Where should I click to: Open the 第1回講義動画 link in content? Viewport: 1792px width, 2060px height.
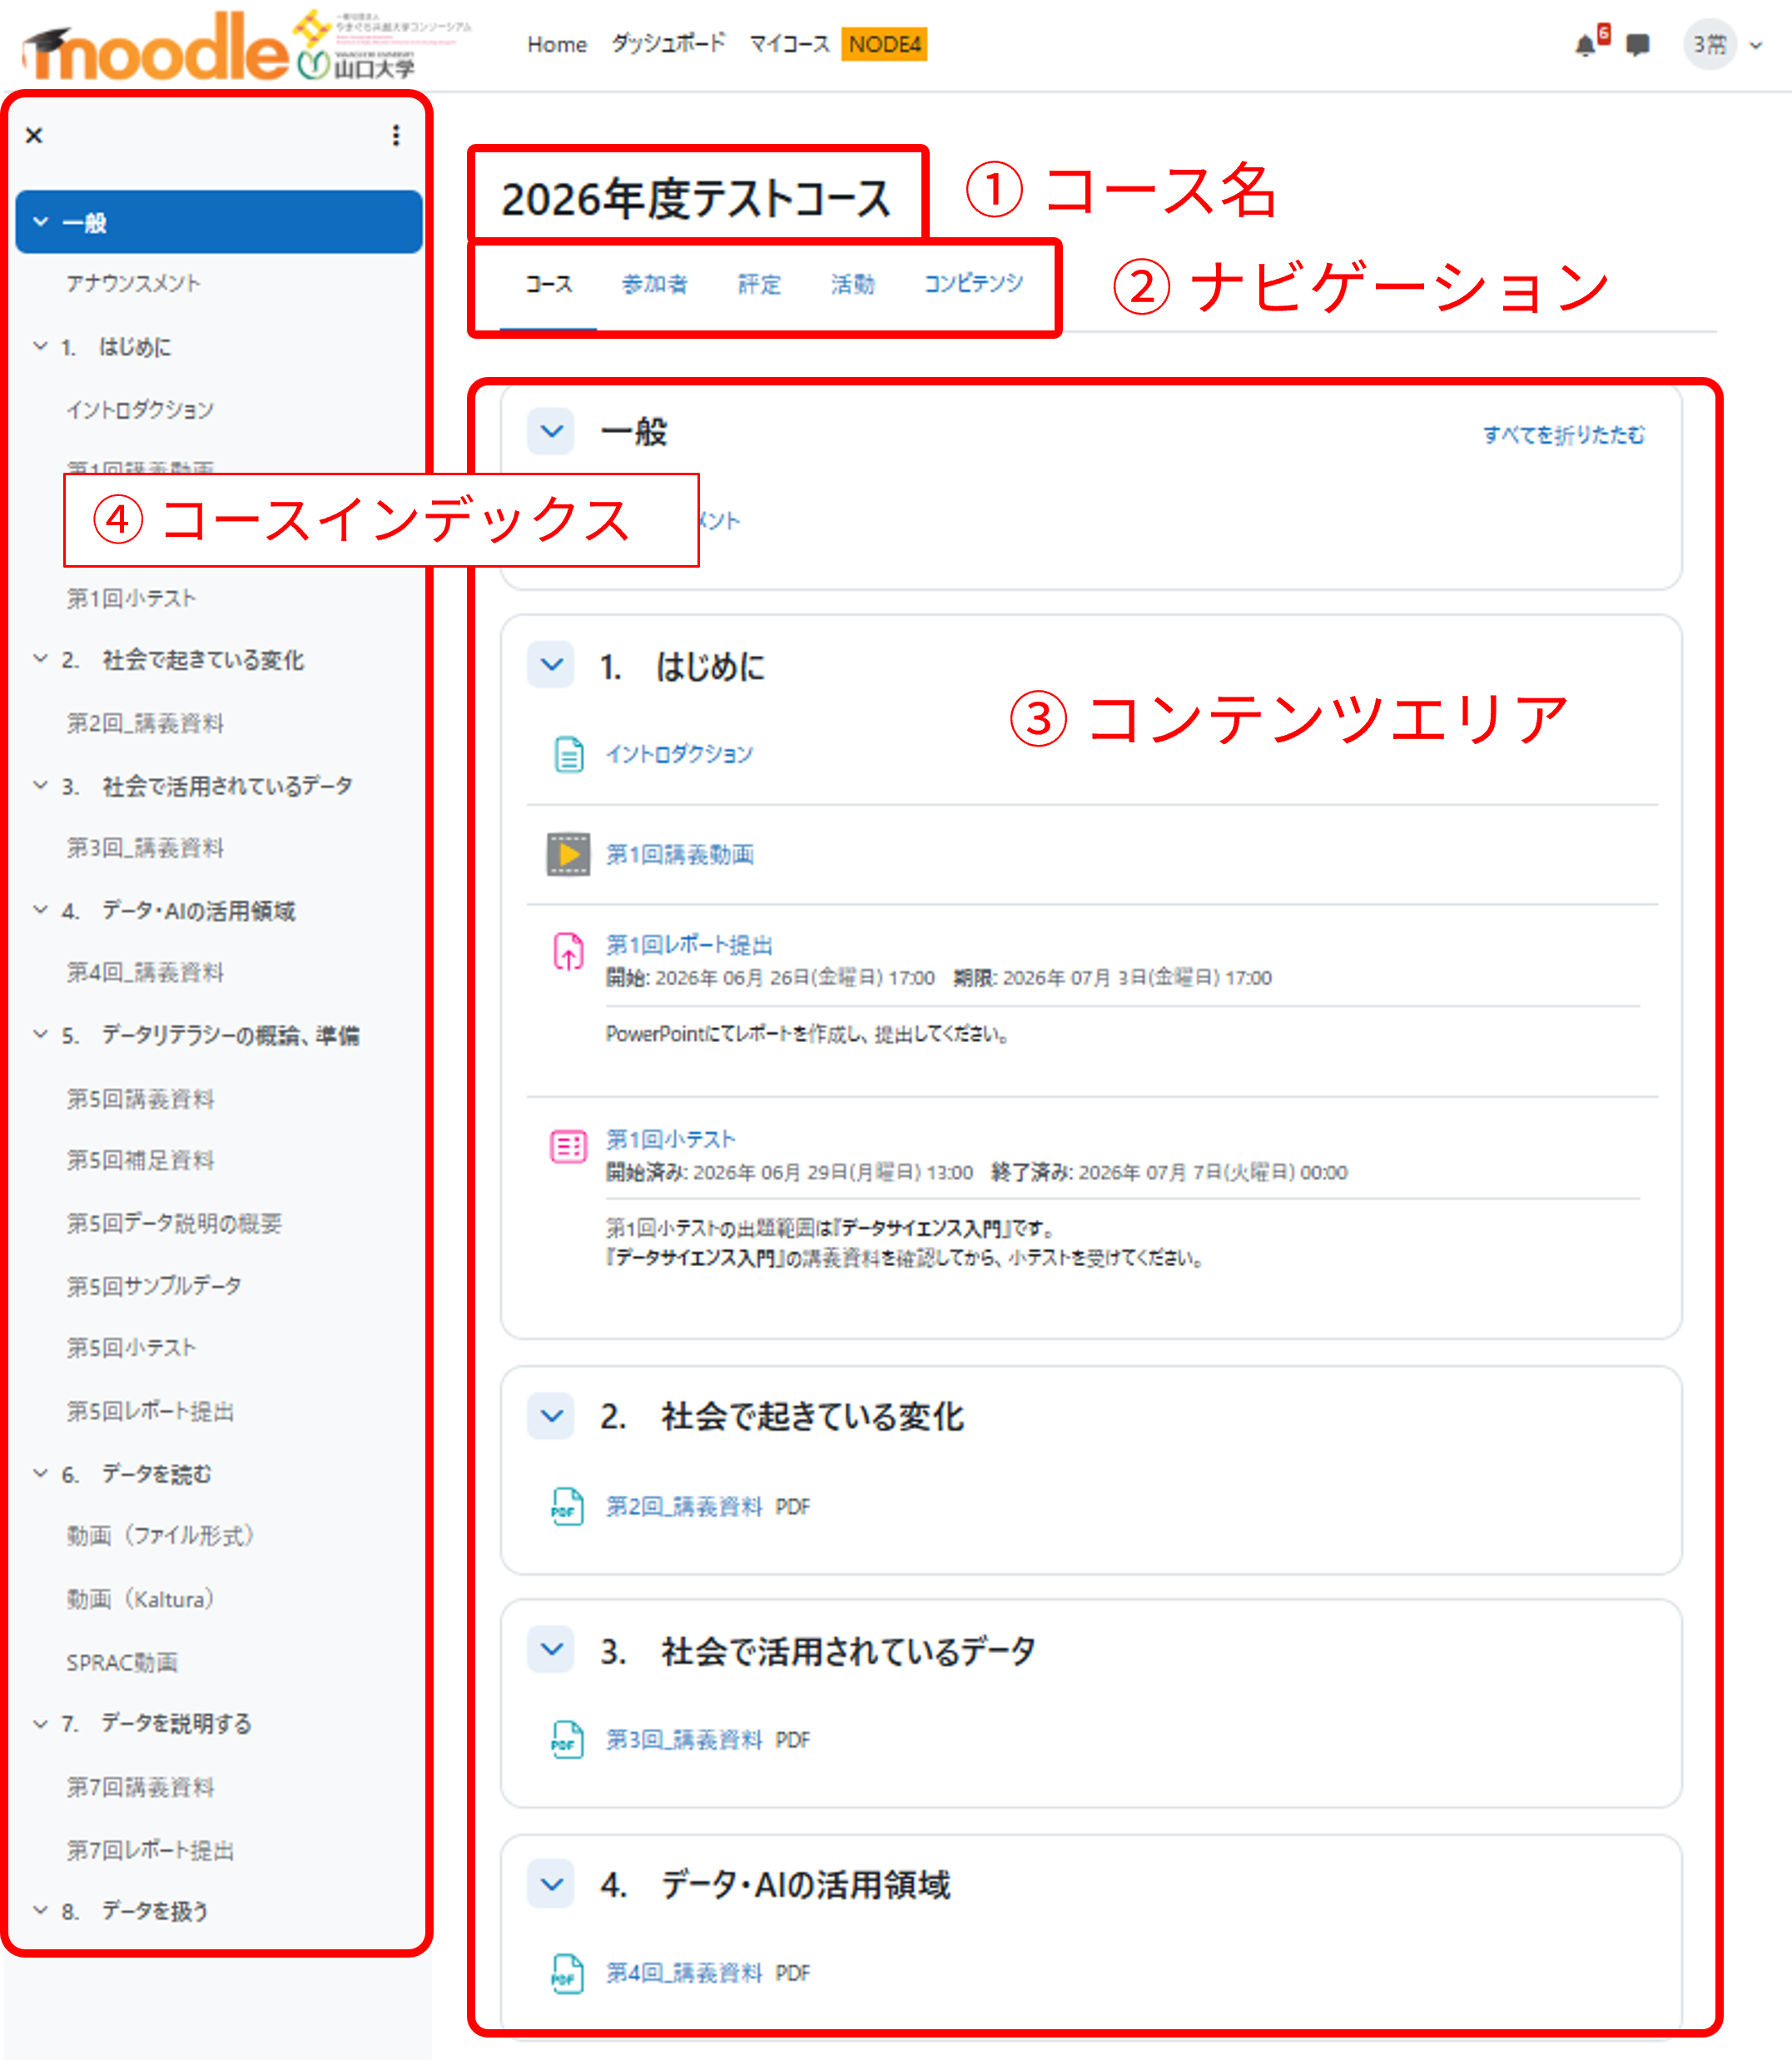pos(680,855)
